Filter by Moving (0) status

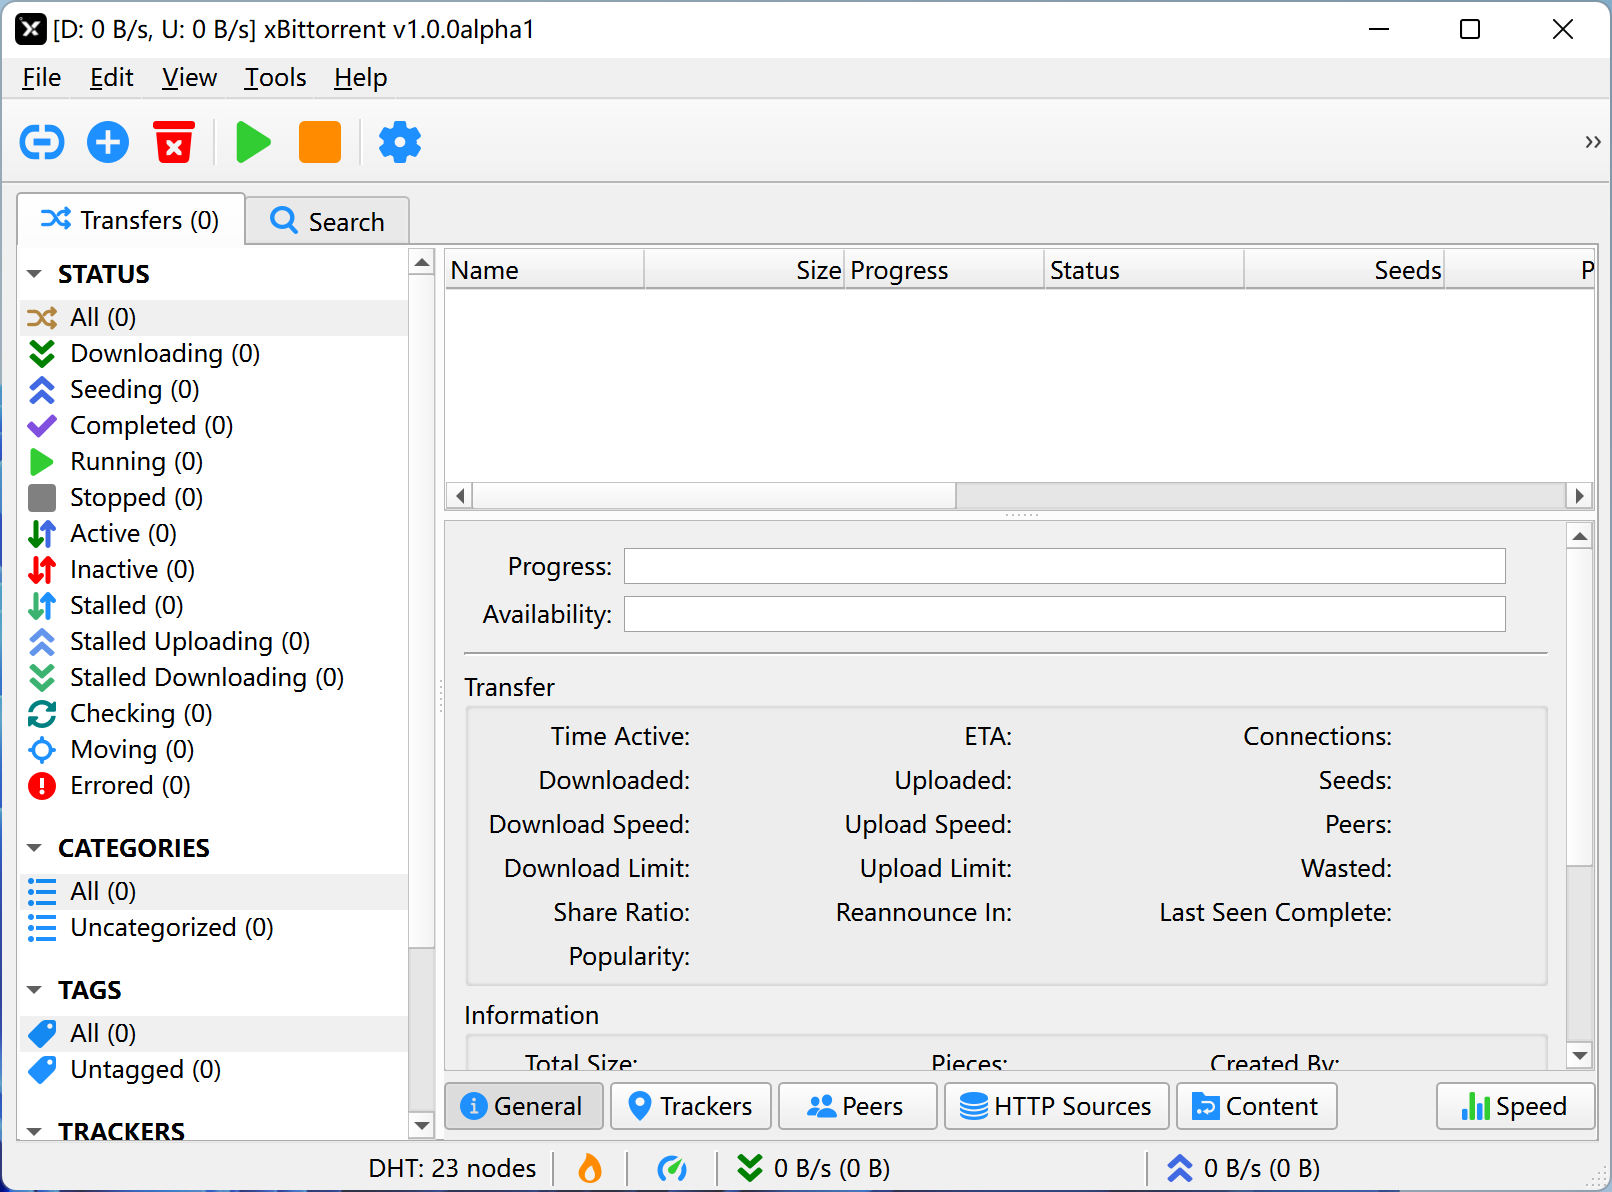(213, 750)
